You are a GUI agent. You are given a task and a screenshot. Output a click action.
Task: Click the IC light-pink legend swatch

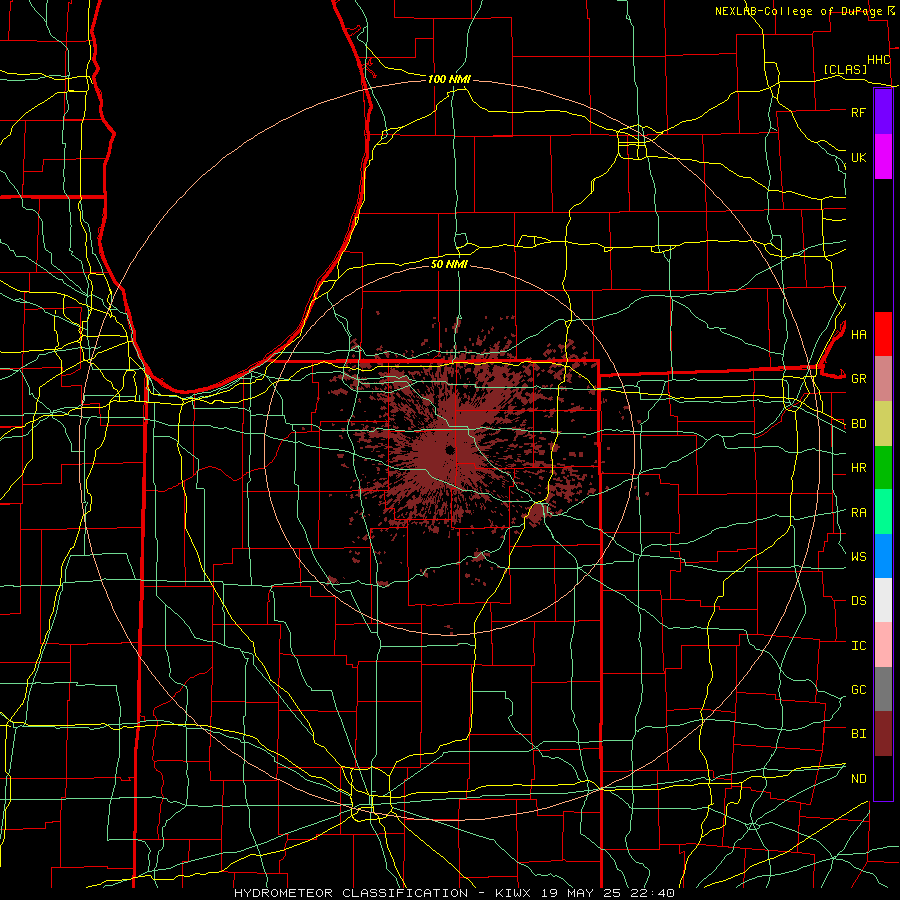tap(883, 645)
